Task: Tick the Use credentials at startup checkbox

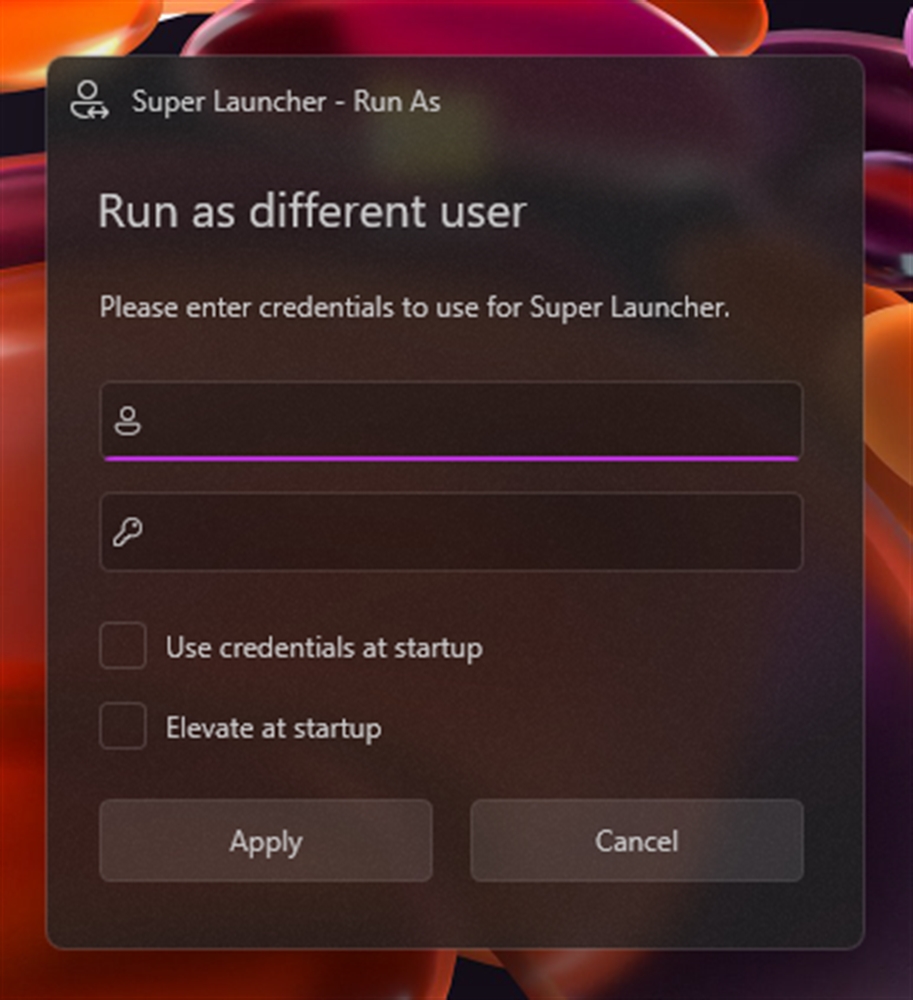Action: (x=123, y=645)
